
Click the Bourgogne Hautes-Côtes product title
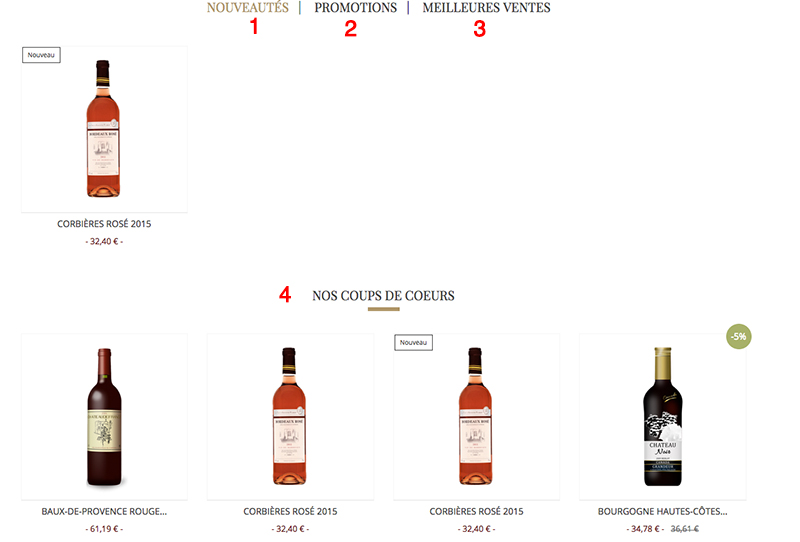[663, 511]
